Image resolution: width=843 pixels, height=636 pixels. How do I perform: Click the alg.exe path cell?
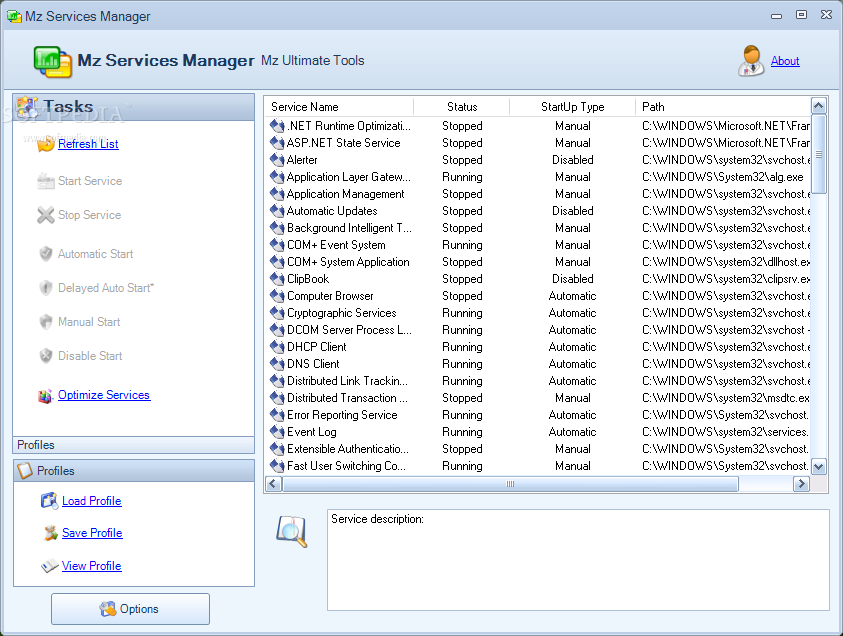(723, 177)
